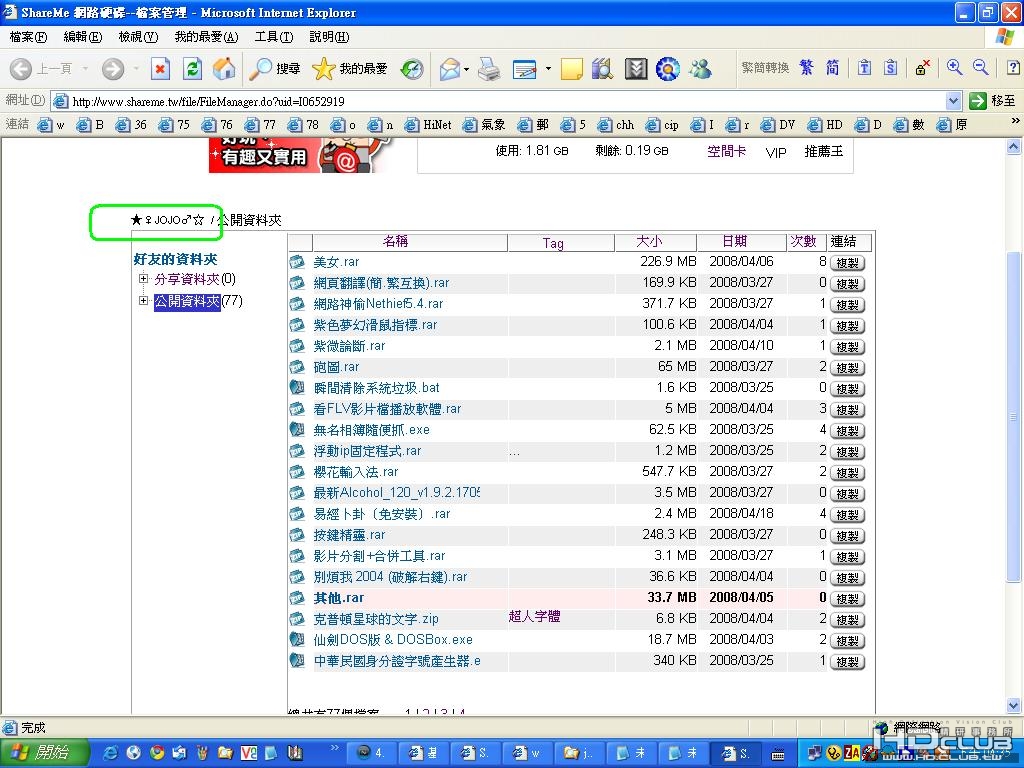Open the Back button history dropdown
The width and height of the screenshot is (1024, 768).
click(86, 69)
